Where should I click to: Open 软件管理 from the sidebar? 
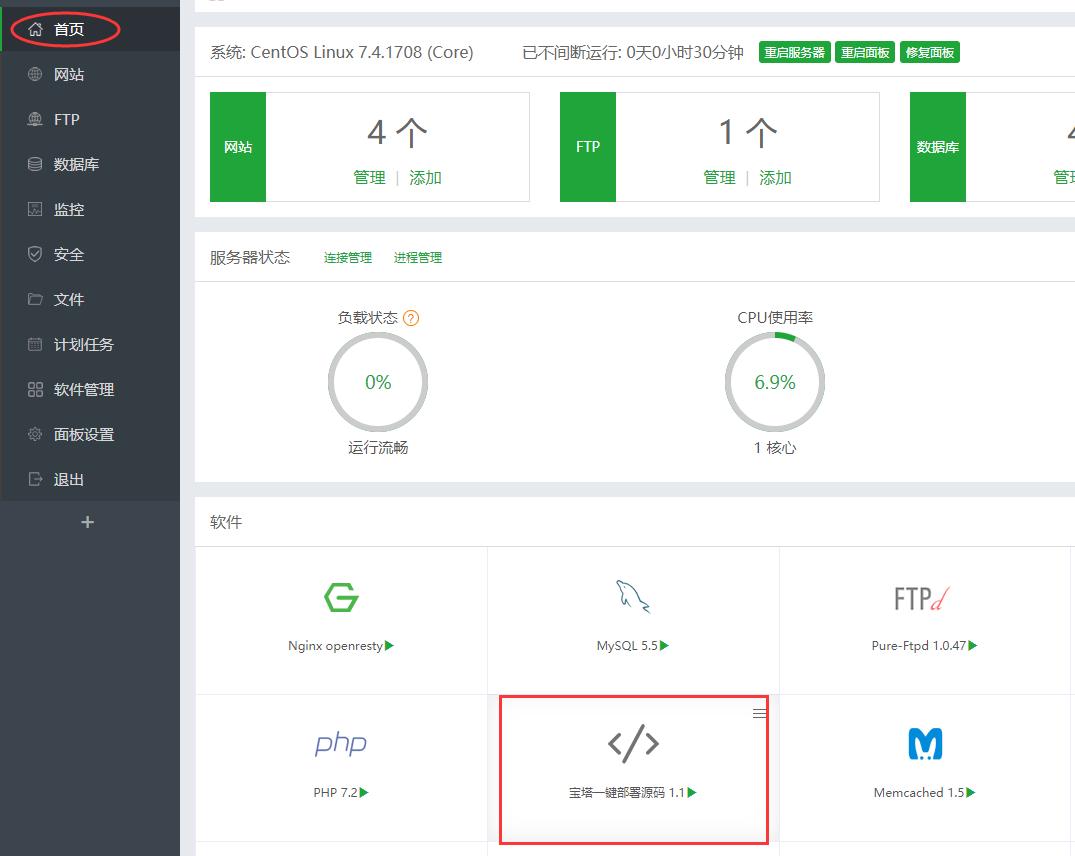(90, 389)
